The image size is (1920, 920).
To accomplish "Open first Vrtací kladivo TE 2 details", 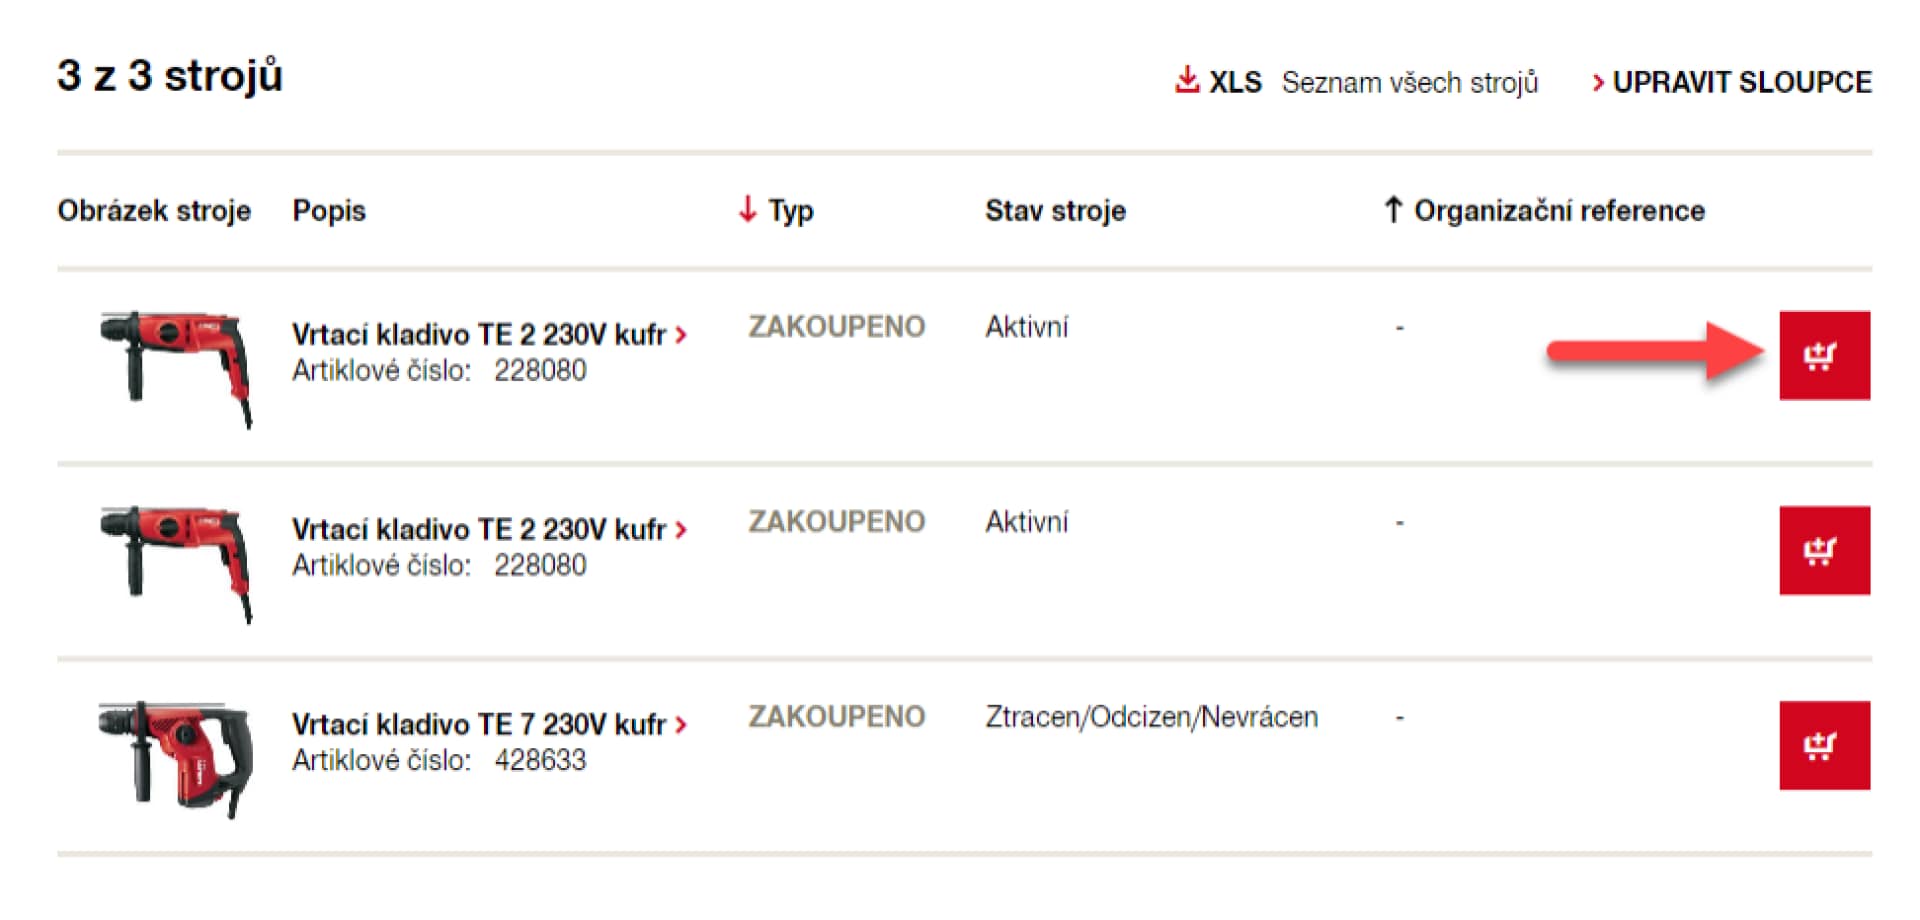I will pos(479,334).
